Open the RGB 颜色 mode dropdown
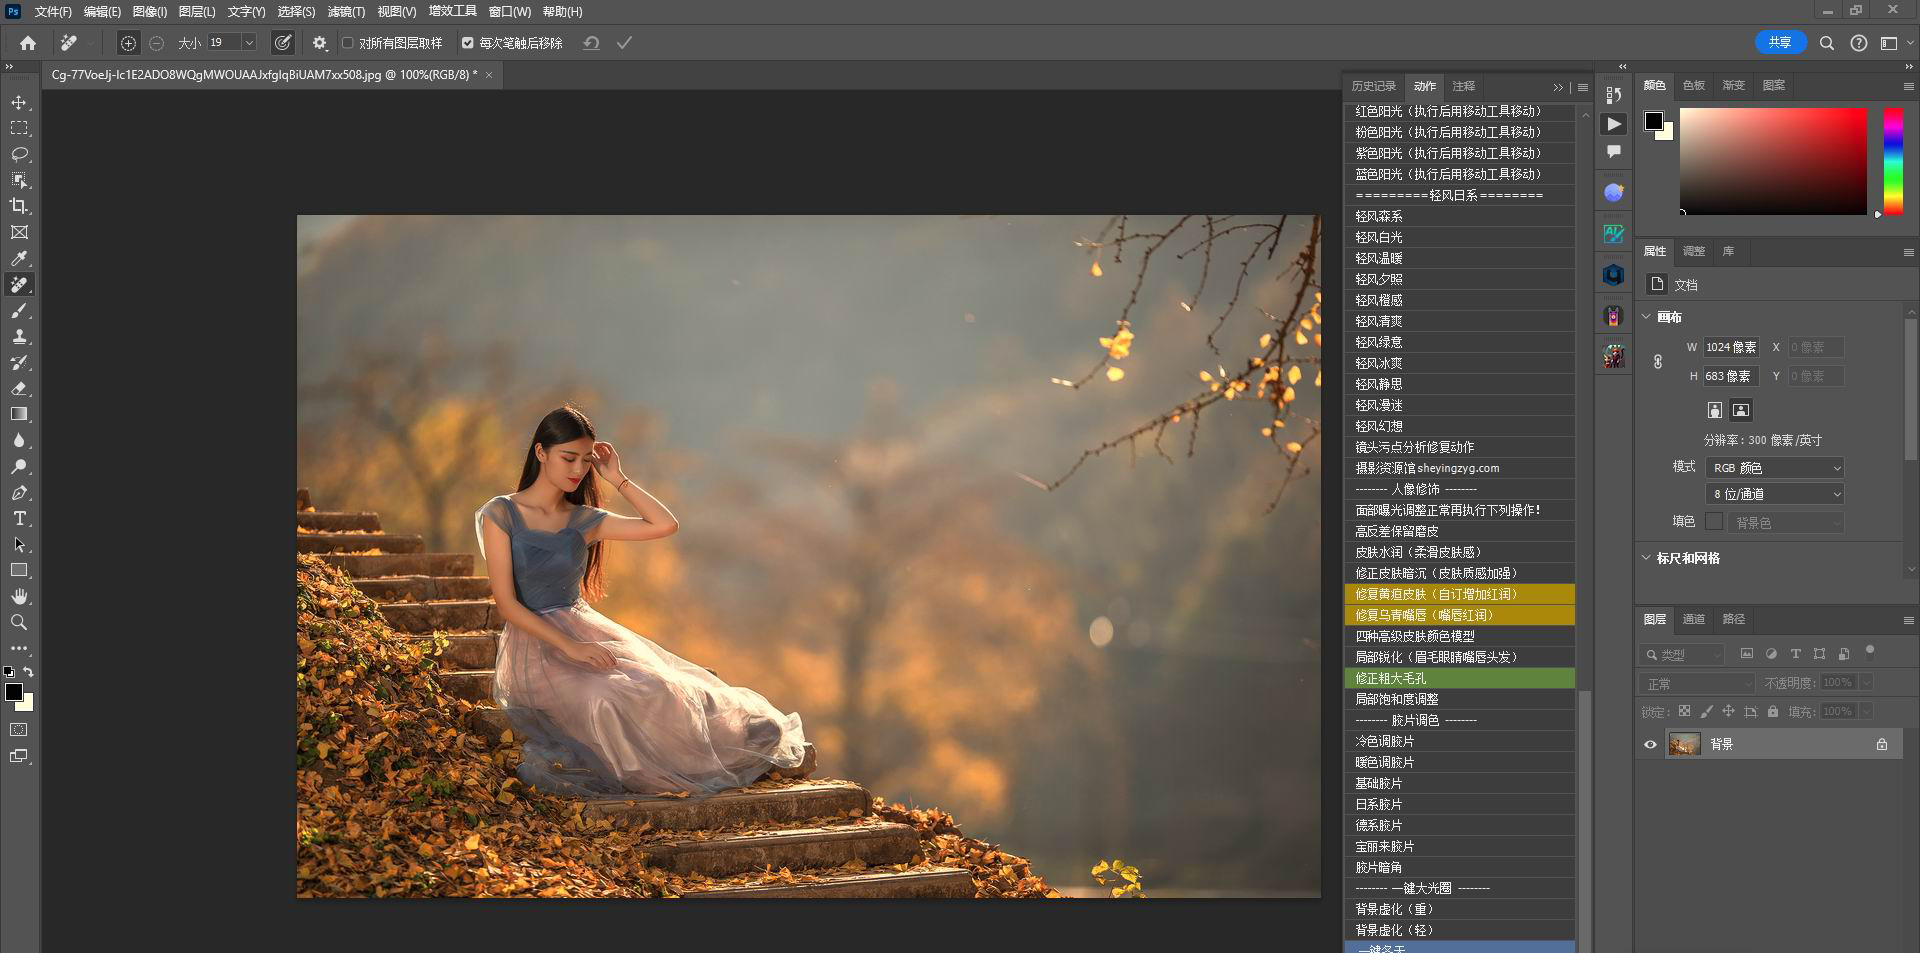1920x953 pixels. [x=1774, y=468]
